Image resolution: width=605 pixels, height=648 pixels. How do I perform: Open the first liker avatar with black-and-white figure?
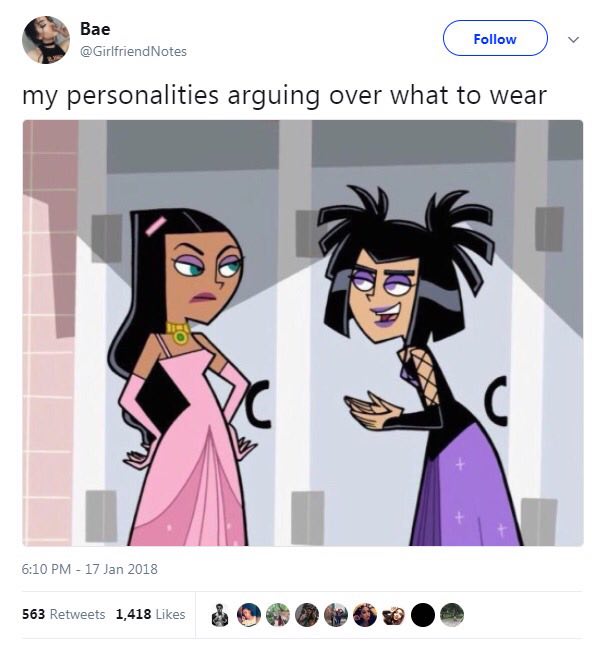pyautogui.click(x=220, y=615)
